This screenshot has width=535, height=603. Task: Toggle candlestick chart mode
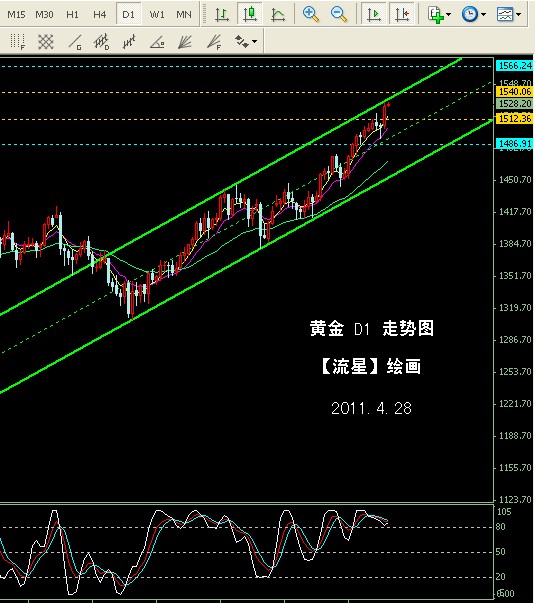pos(250,14)
